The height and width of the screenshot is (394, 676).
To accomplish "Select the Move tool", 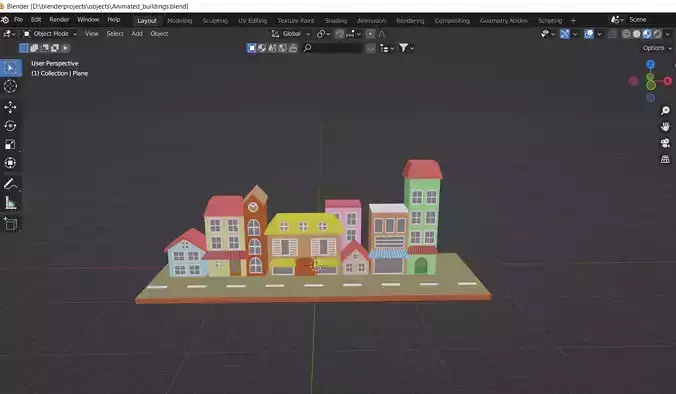I will point(10,107).
